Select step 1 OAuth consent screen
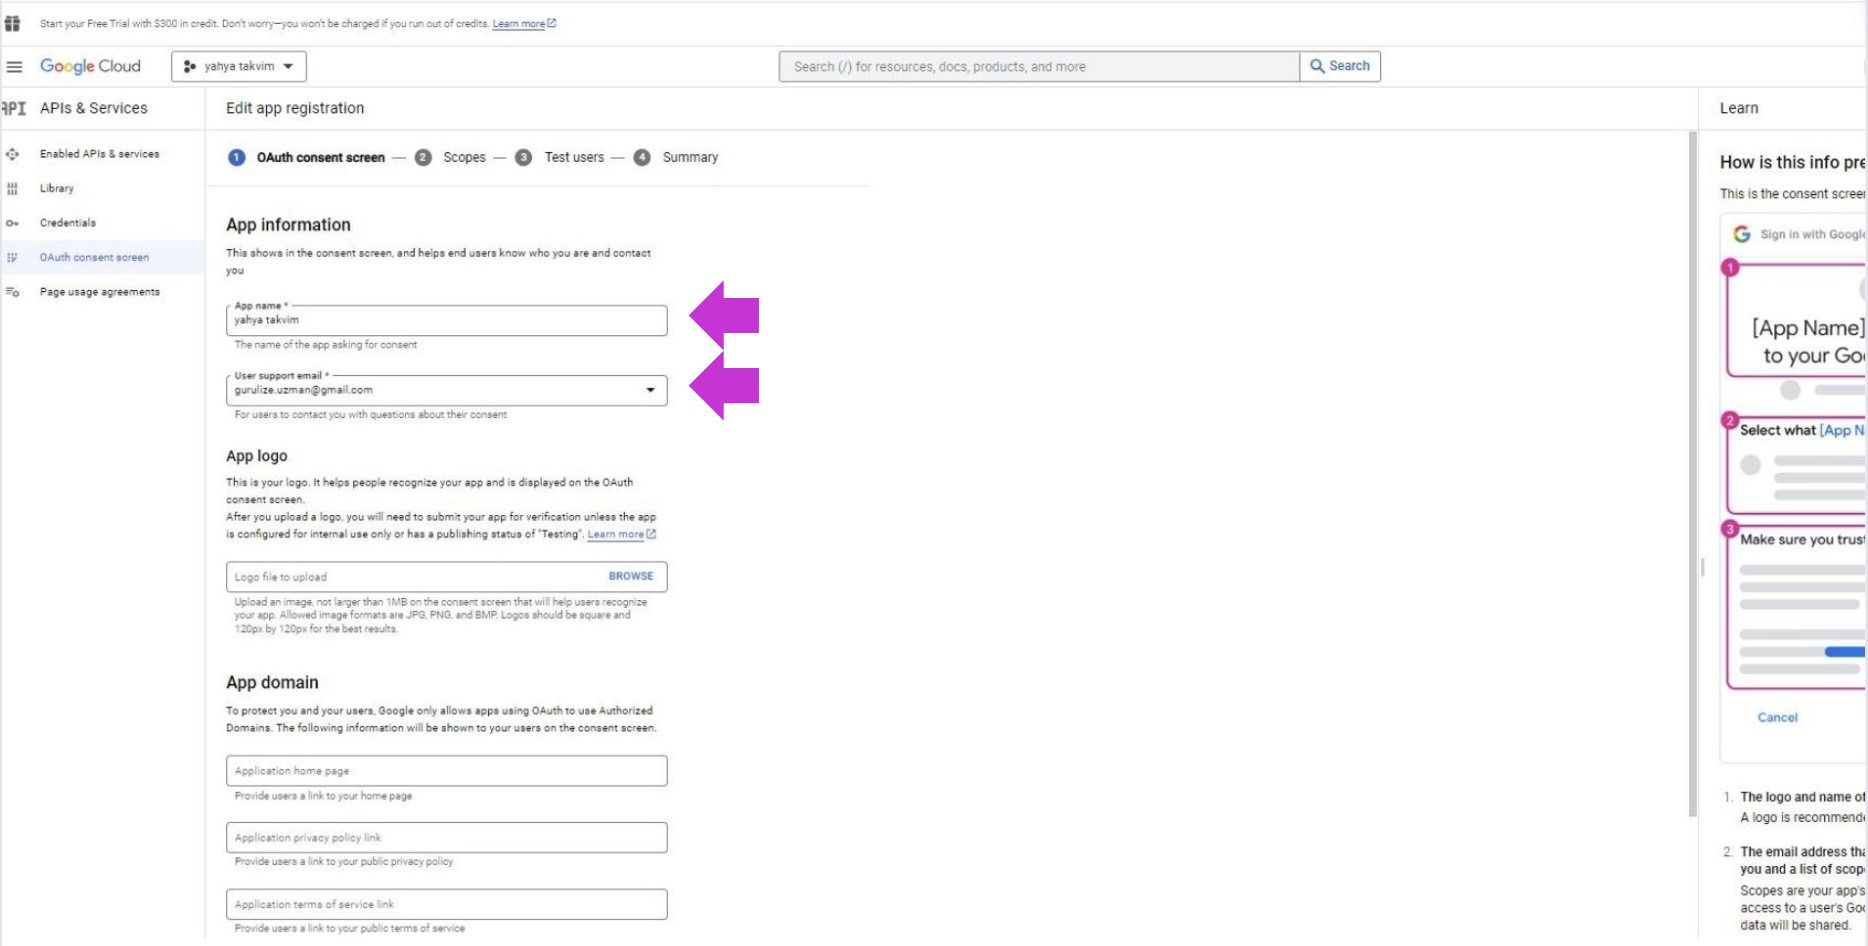 pos(307,157)
